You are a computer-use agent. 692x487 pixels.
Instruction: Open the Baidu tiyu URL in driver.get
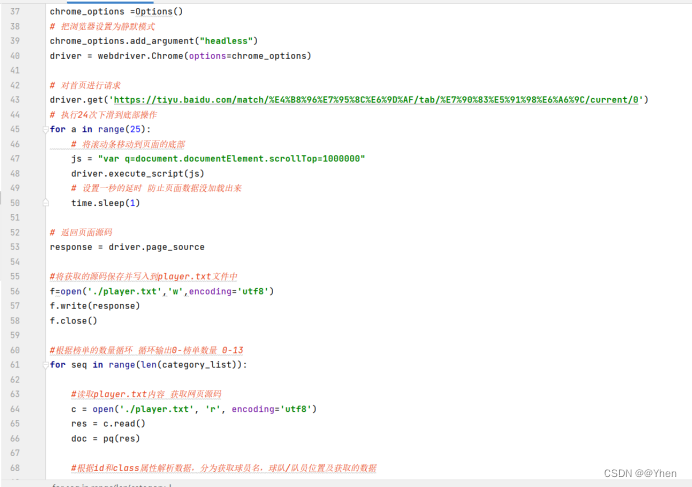[x=376, y=100]
